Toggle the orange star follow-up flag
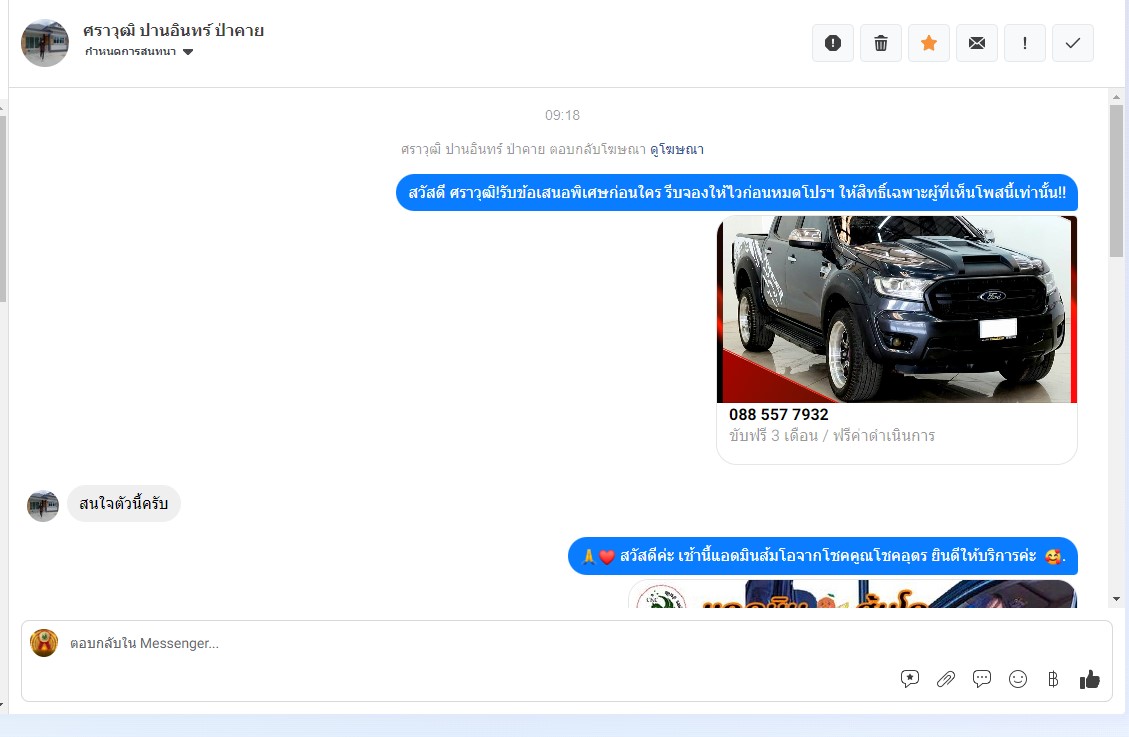Image resolution: width=1129 pixels, height=737 pixels. pyautogui.click(x=928, y=43)
